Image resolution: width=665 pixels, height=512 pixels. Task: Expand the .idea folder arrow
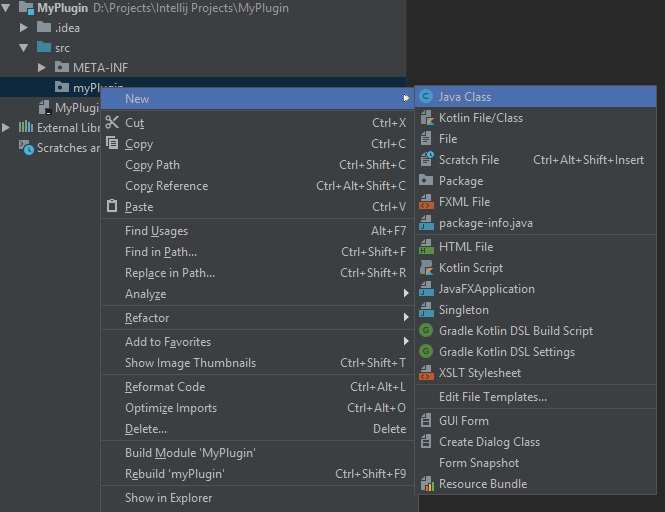click(24, 27)
